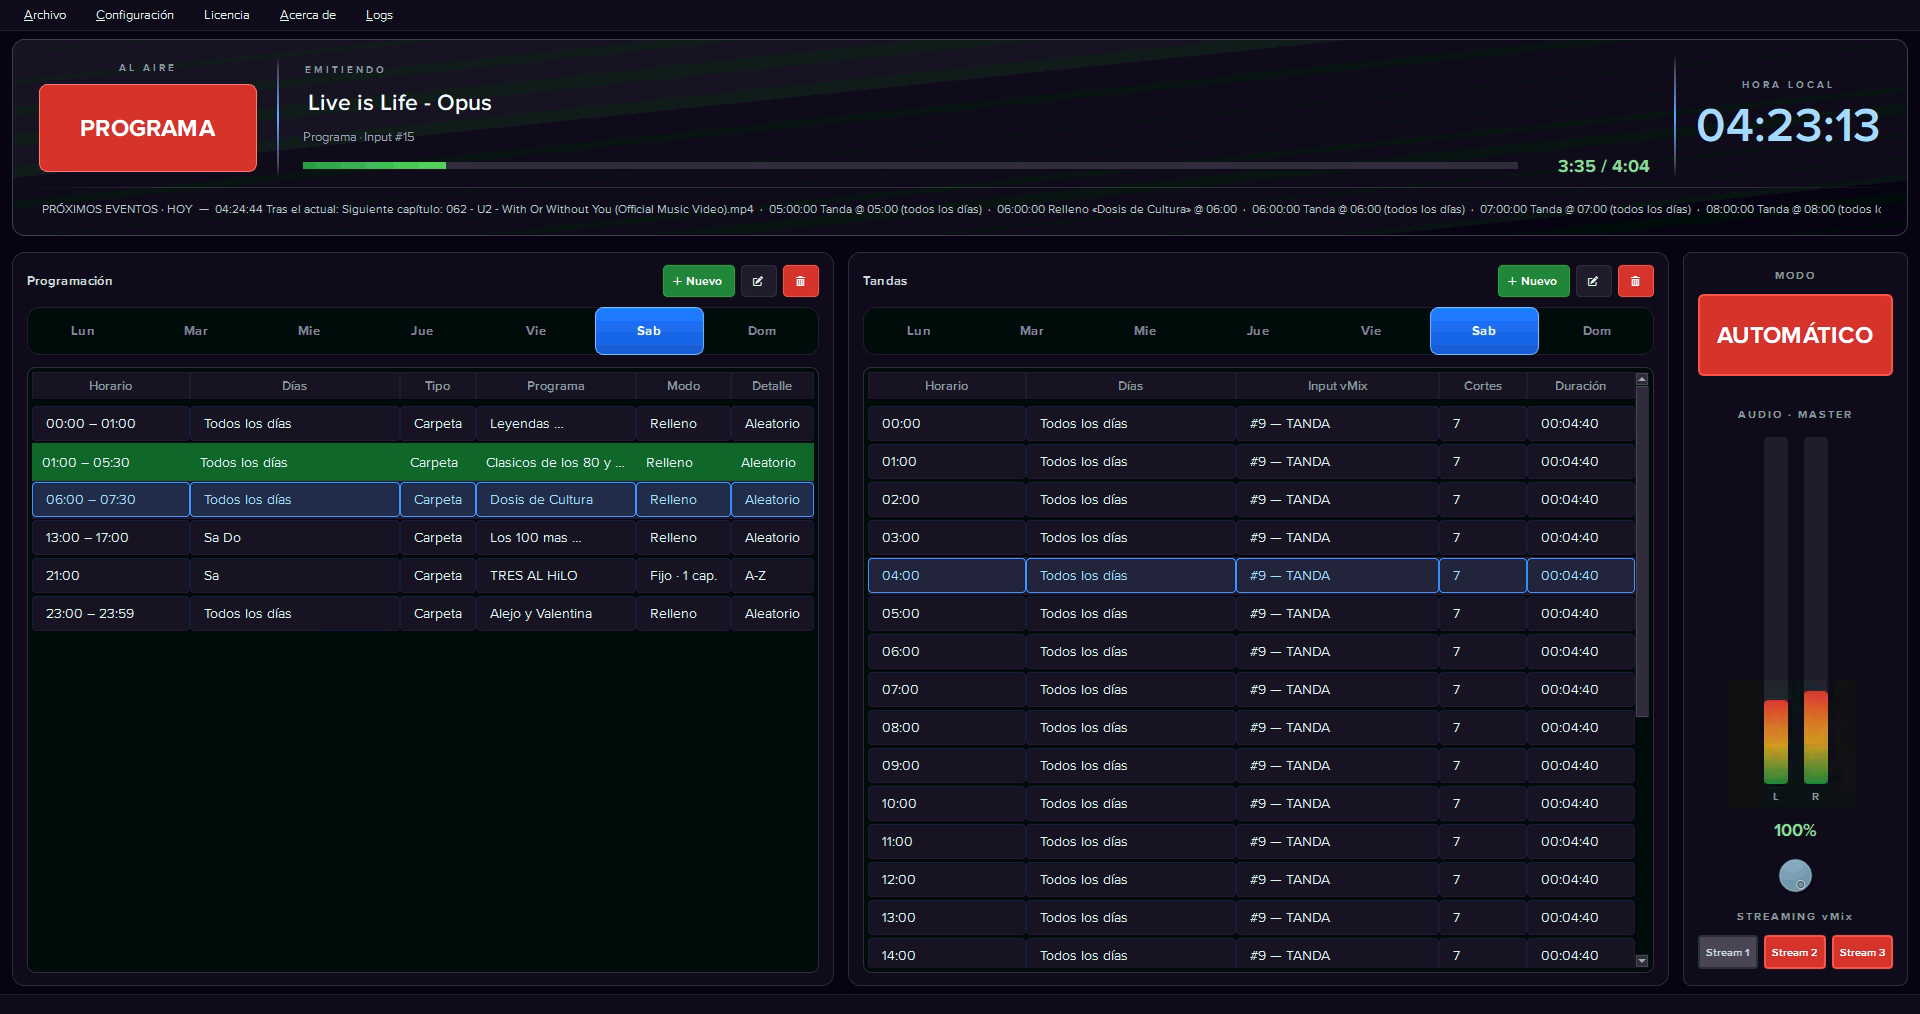1920x1014 pixels.
Task: Open the Archivo menu
Action: (45, 15)
